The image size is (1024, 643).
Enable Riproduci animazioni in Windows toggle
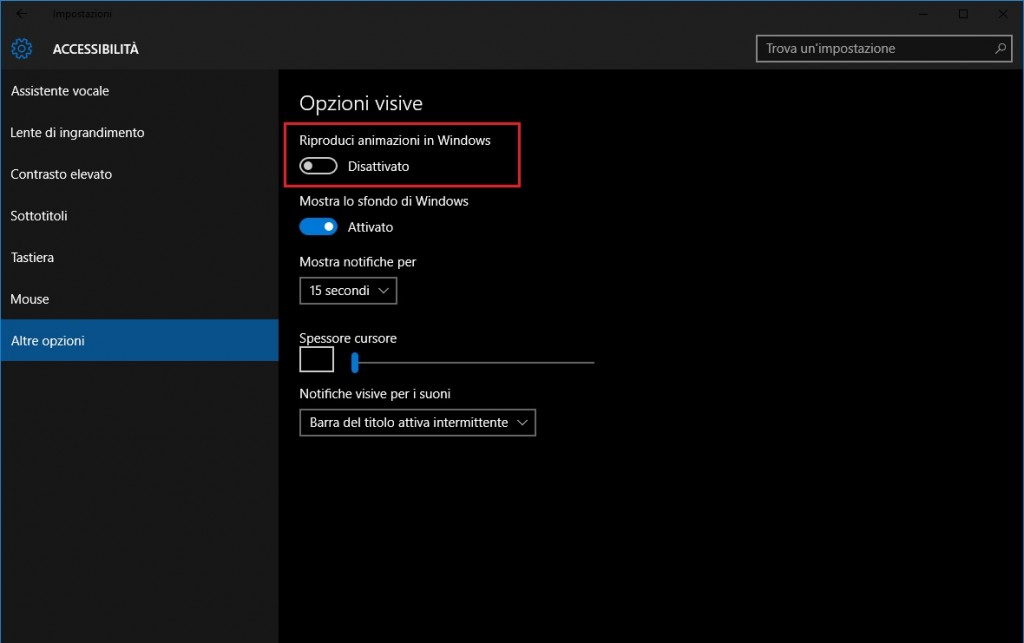coord(318,166)
